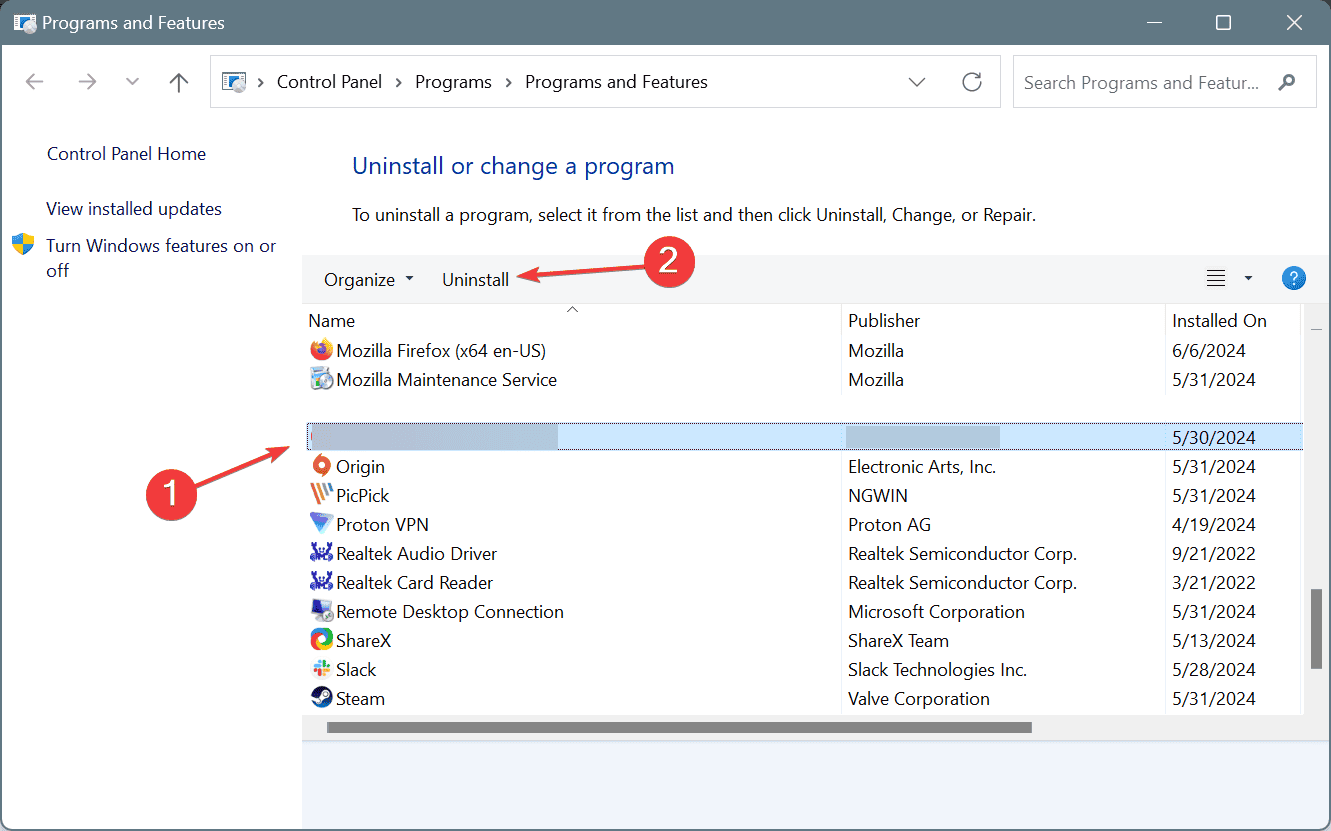Go back with the Back arrow
1331x831 pixels.
click(34, 82)
